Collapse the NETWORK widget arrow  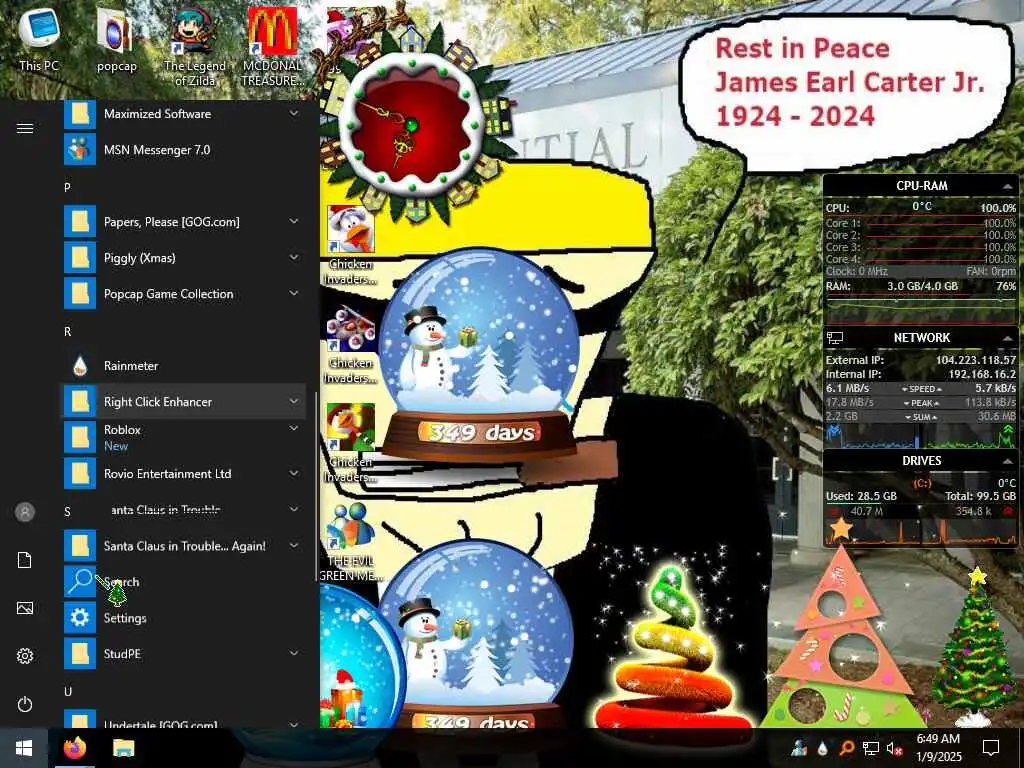1008,338
